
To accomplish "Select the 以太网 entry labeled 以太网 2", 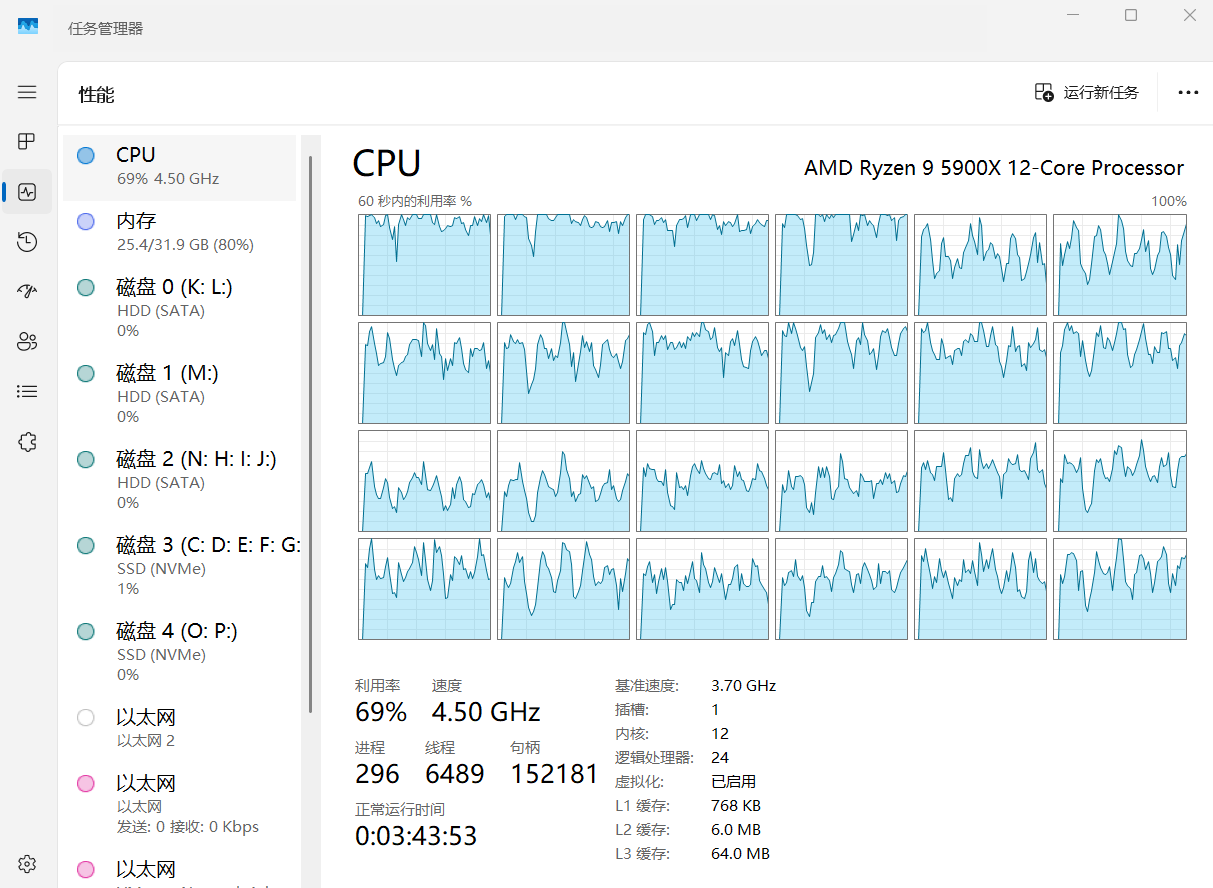I will [x=180, y=728].
